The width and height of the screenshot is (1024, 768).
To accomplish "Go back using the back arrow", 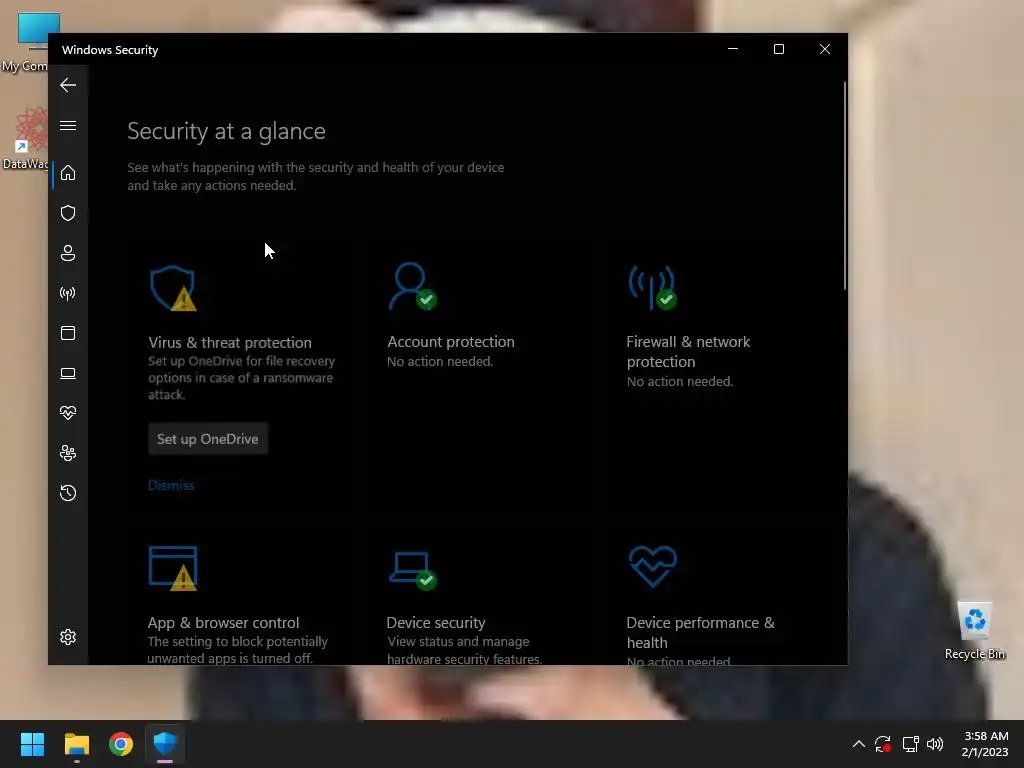I will coord(68,85).
